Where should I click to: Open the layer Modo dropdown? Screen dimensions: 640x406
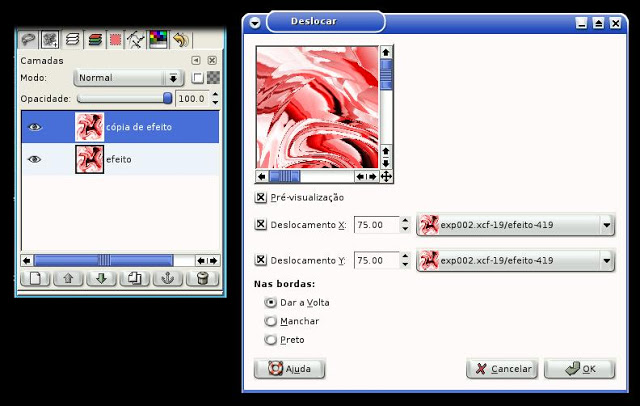pyautogui.click(x=131, y=77)
